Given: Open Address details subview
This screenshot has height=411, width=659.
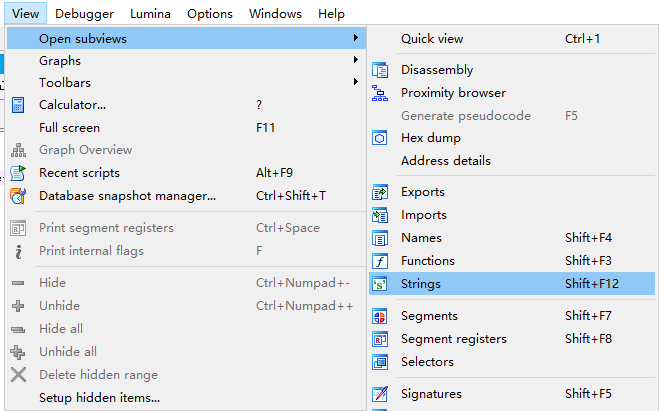Looking at the screenshot, I should point(445,161).
